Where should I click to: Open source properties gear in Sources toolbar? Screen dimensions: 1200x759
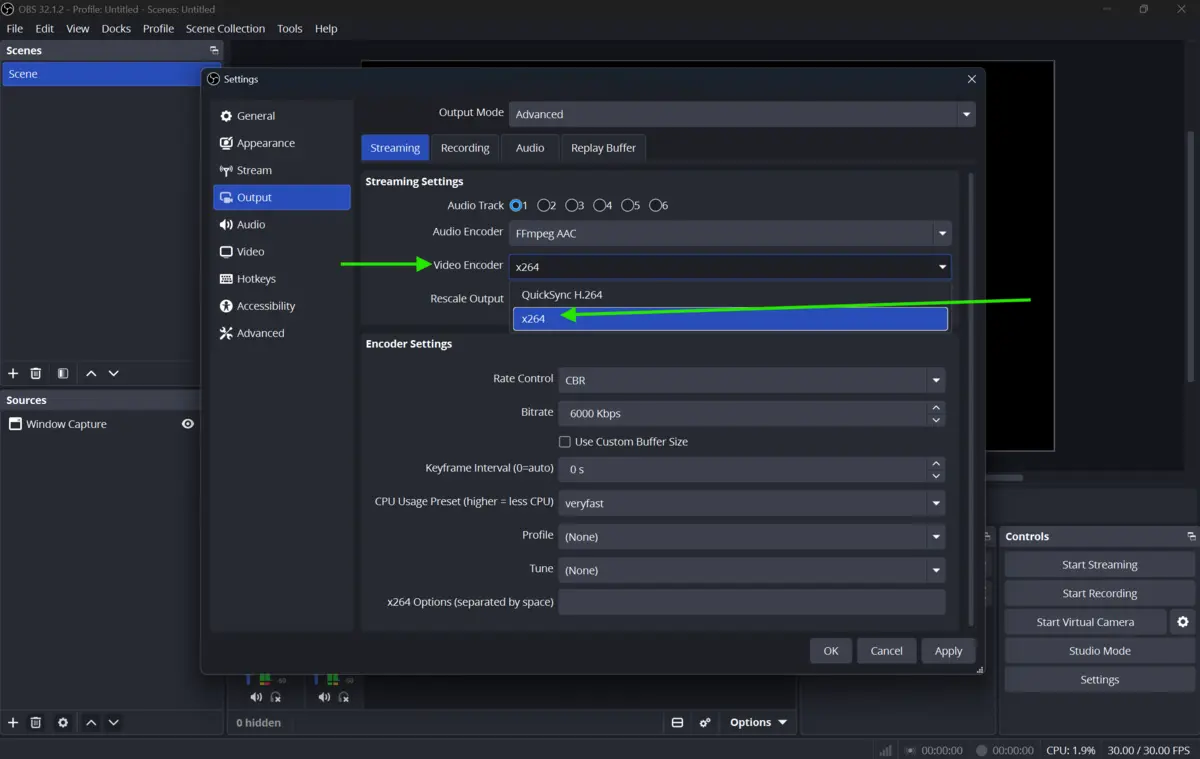pyautogui.click(x=63, y=722)
